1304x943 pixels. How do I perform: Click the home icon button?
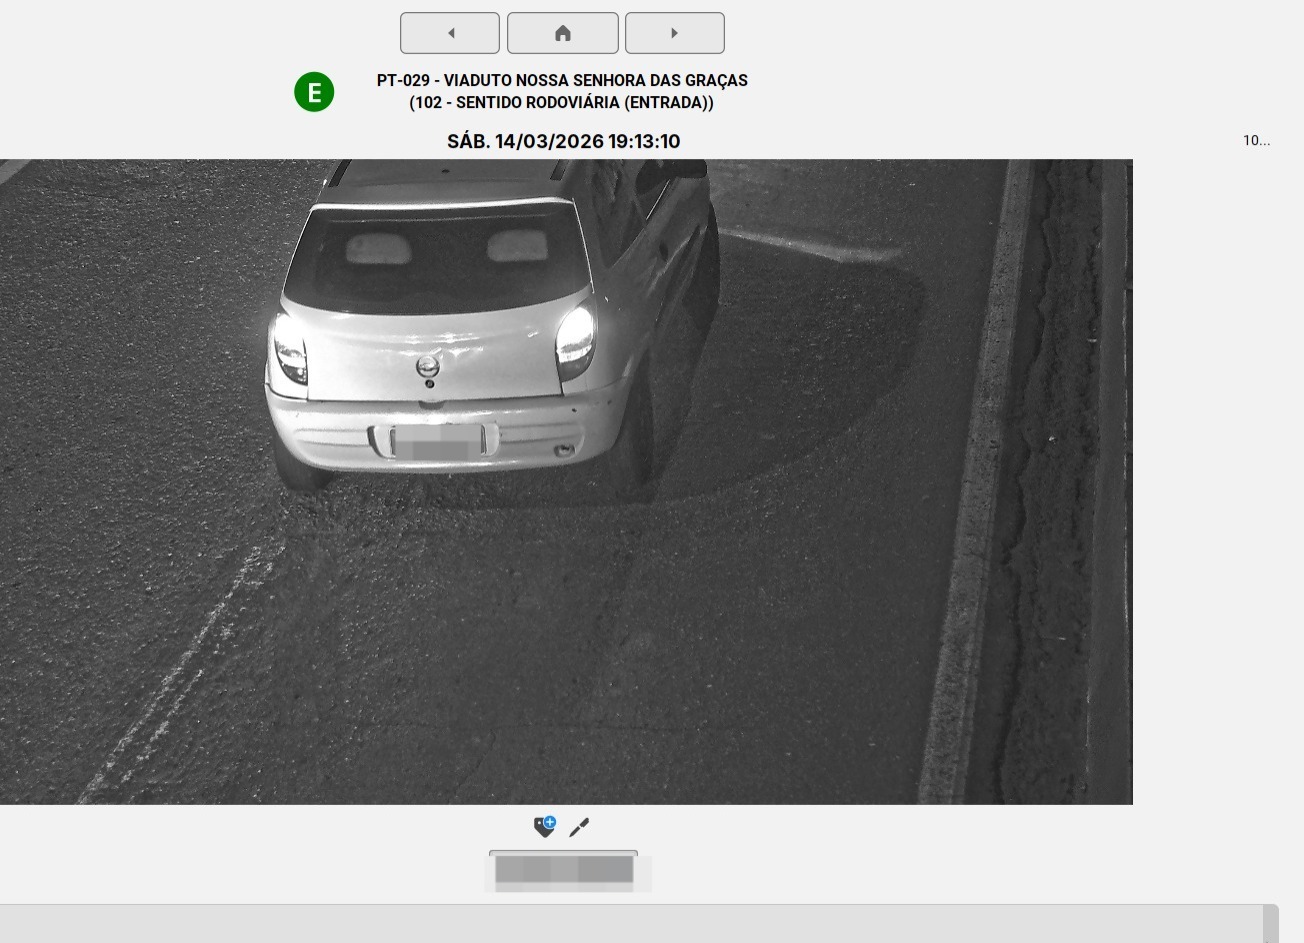[562, 33]
